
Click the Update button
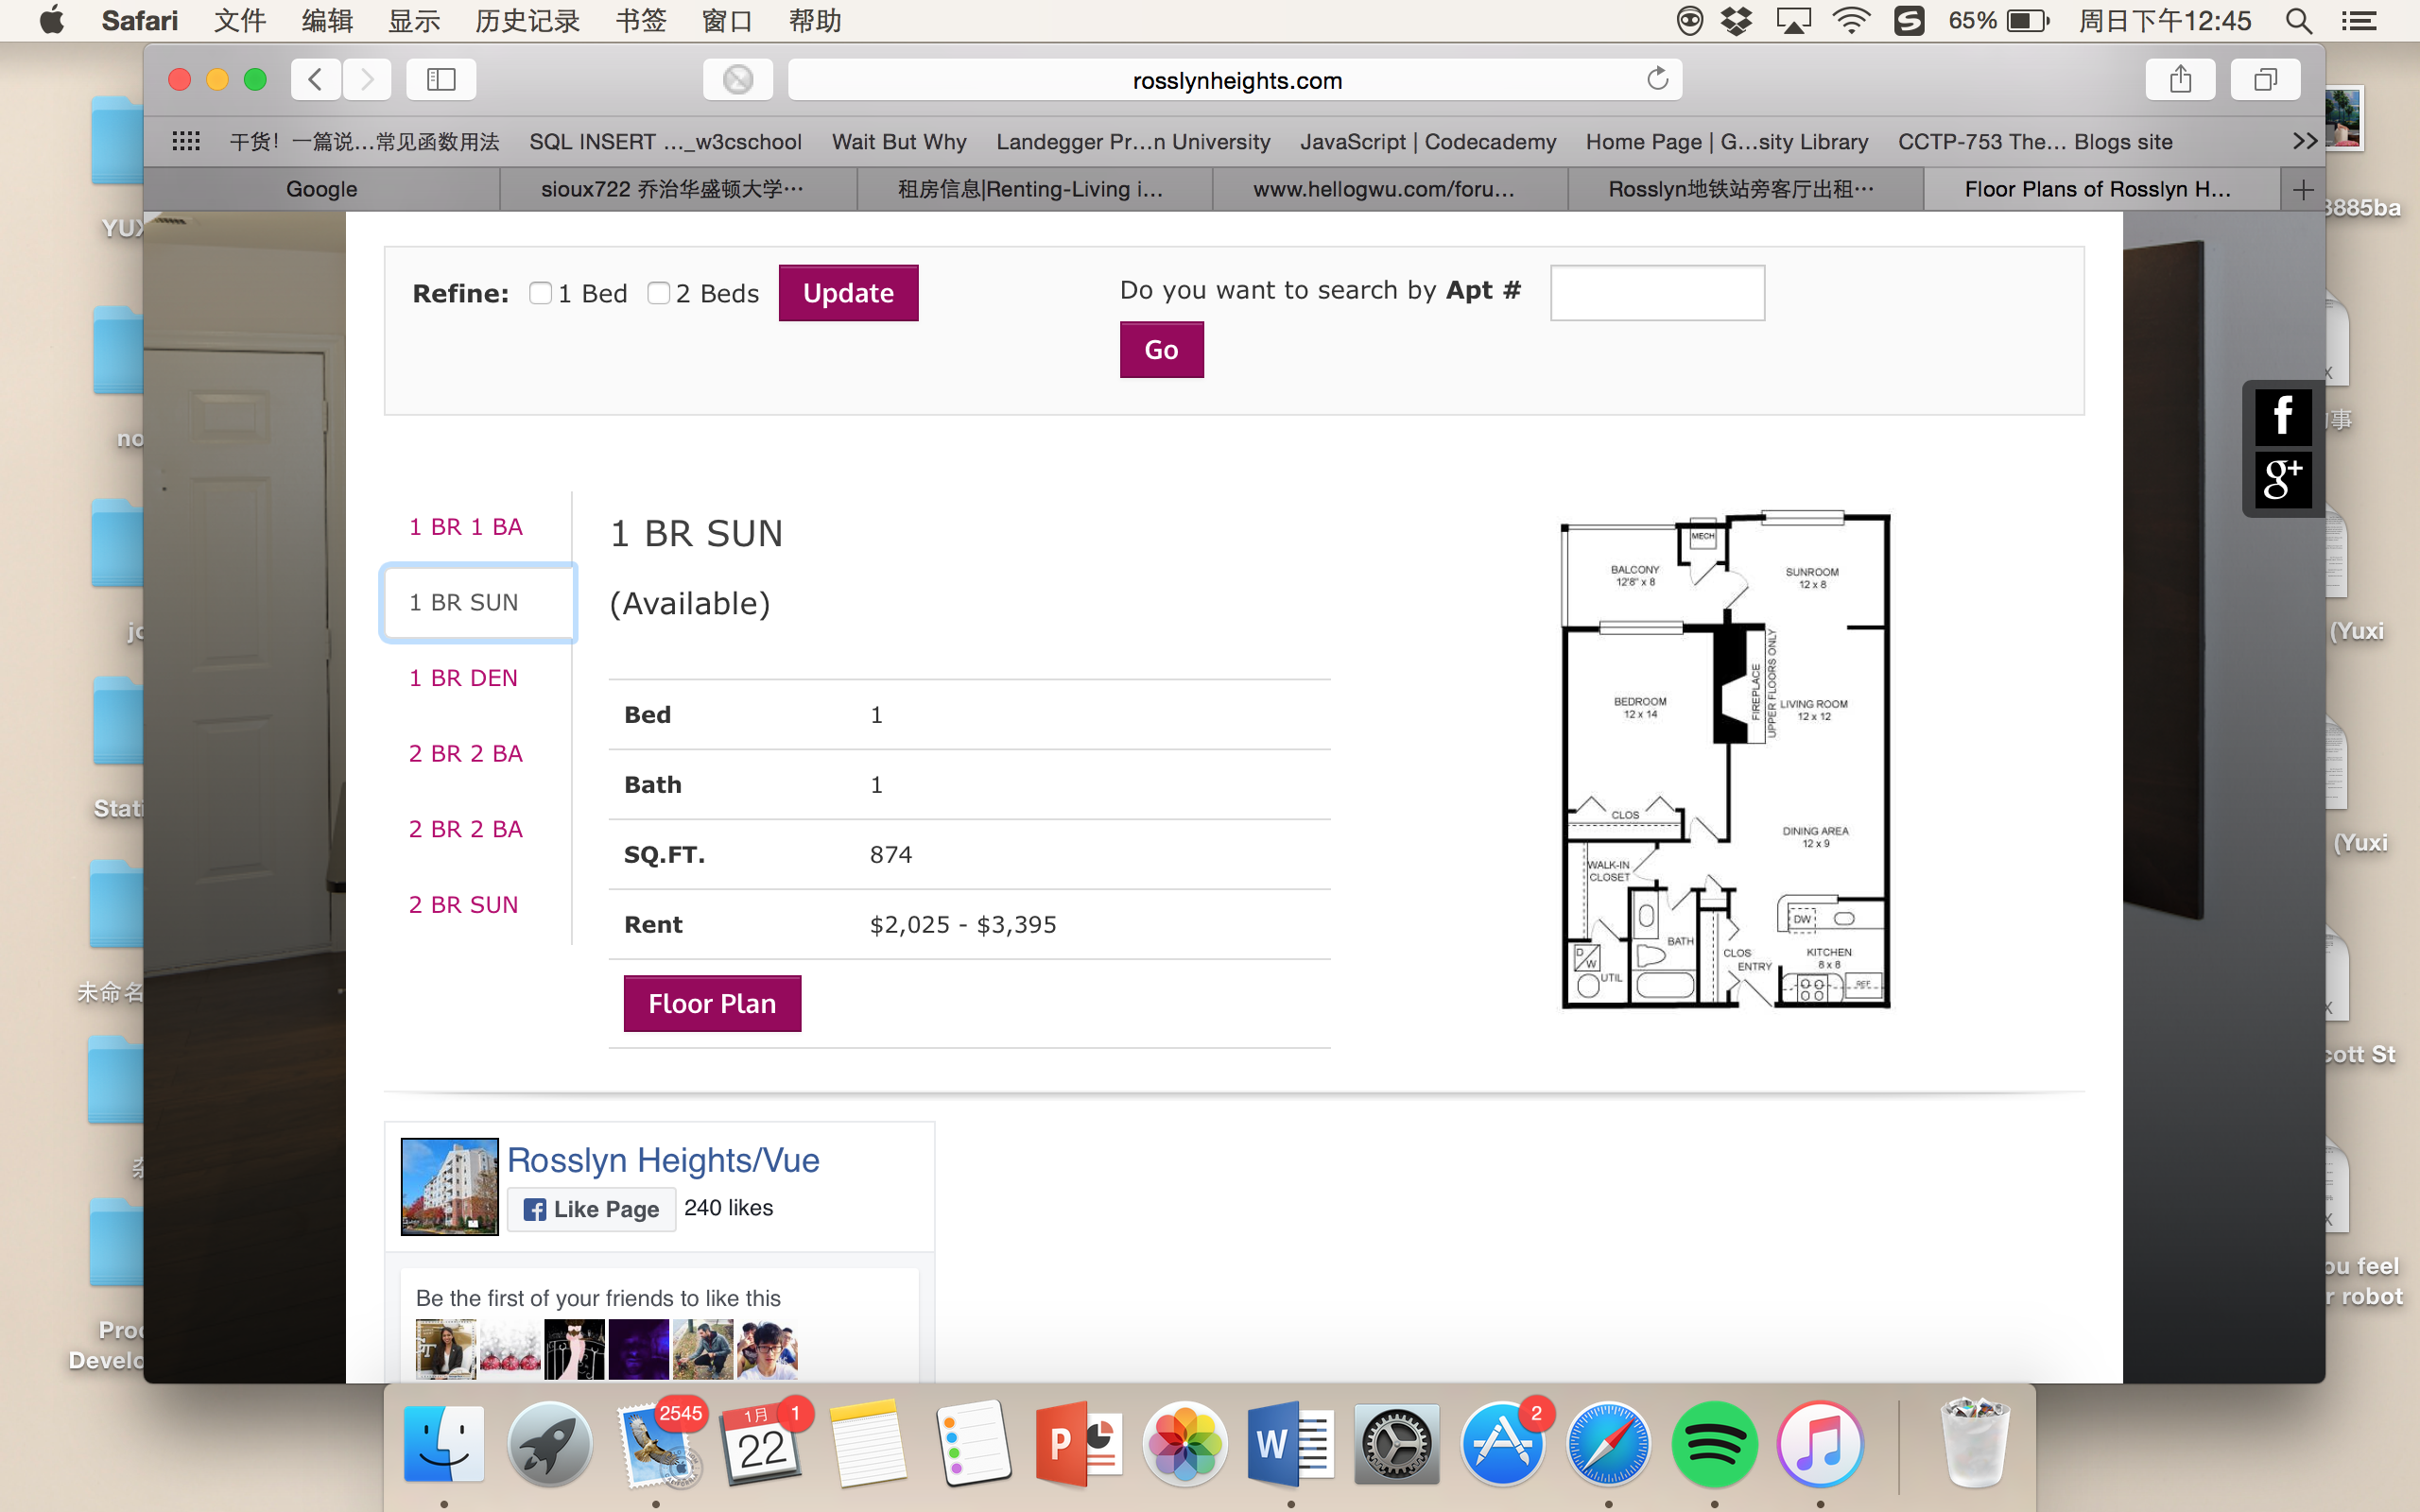pos(848,293)
